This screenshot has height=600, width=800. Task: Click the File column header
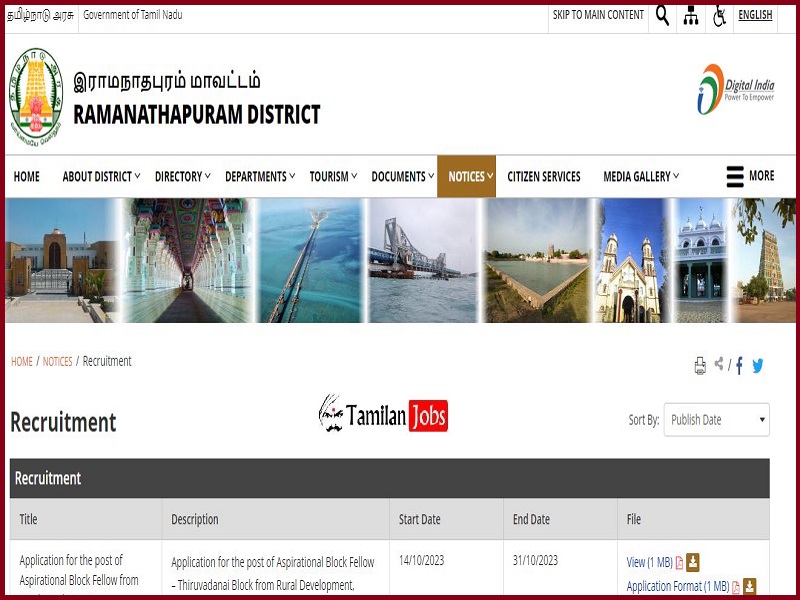[x=633, y=519]
